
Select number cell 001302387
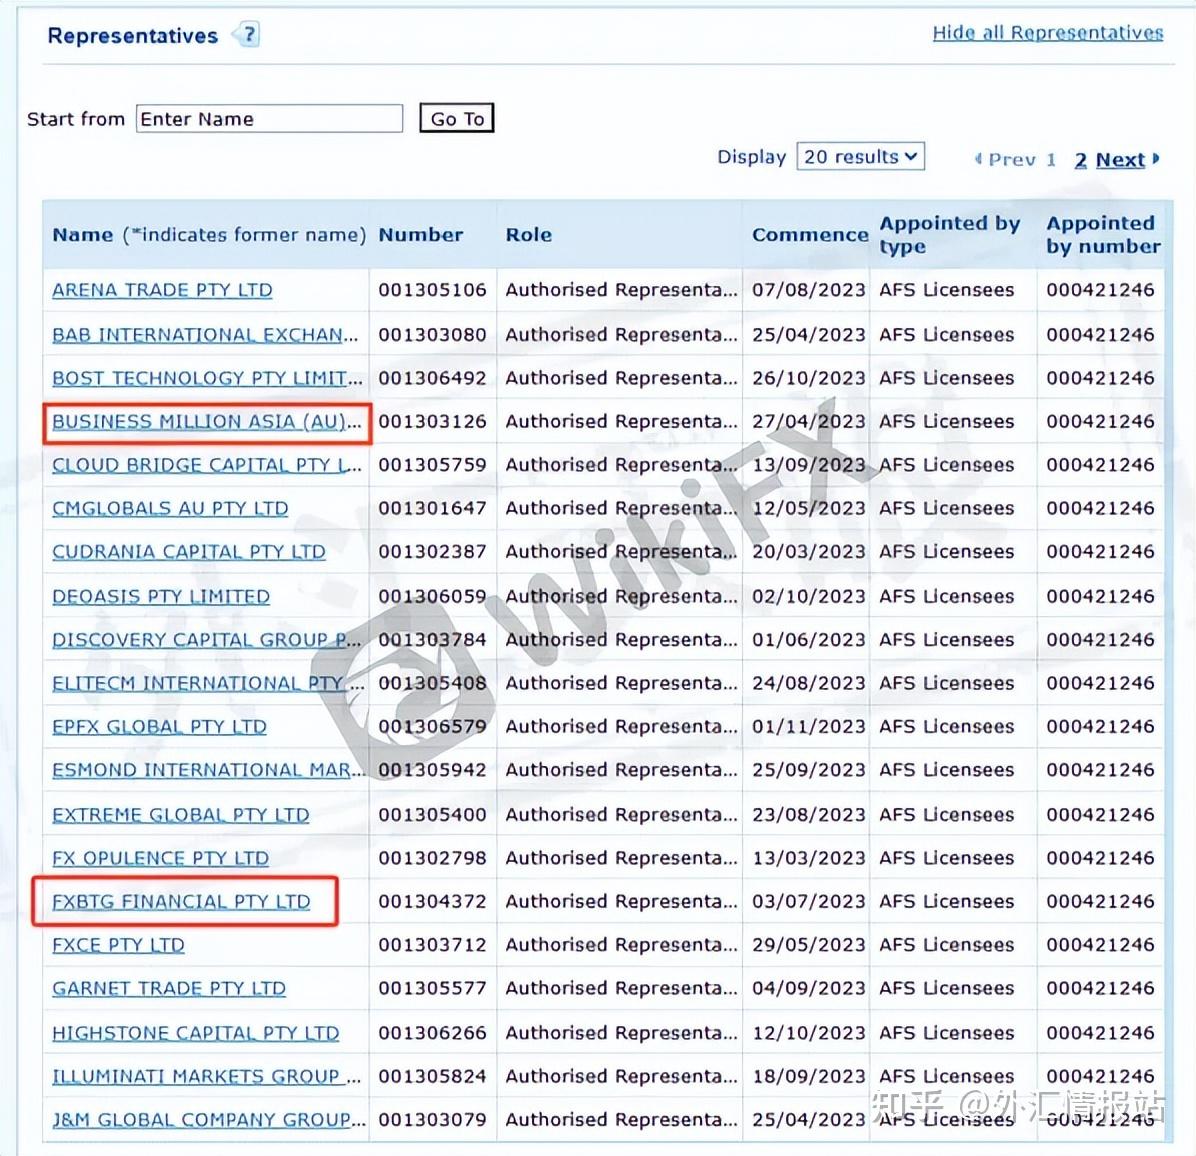point(432,552)
